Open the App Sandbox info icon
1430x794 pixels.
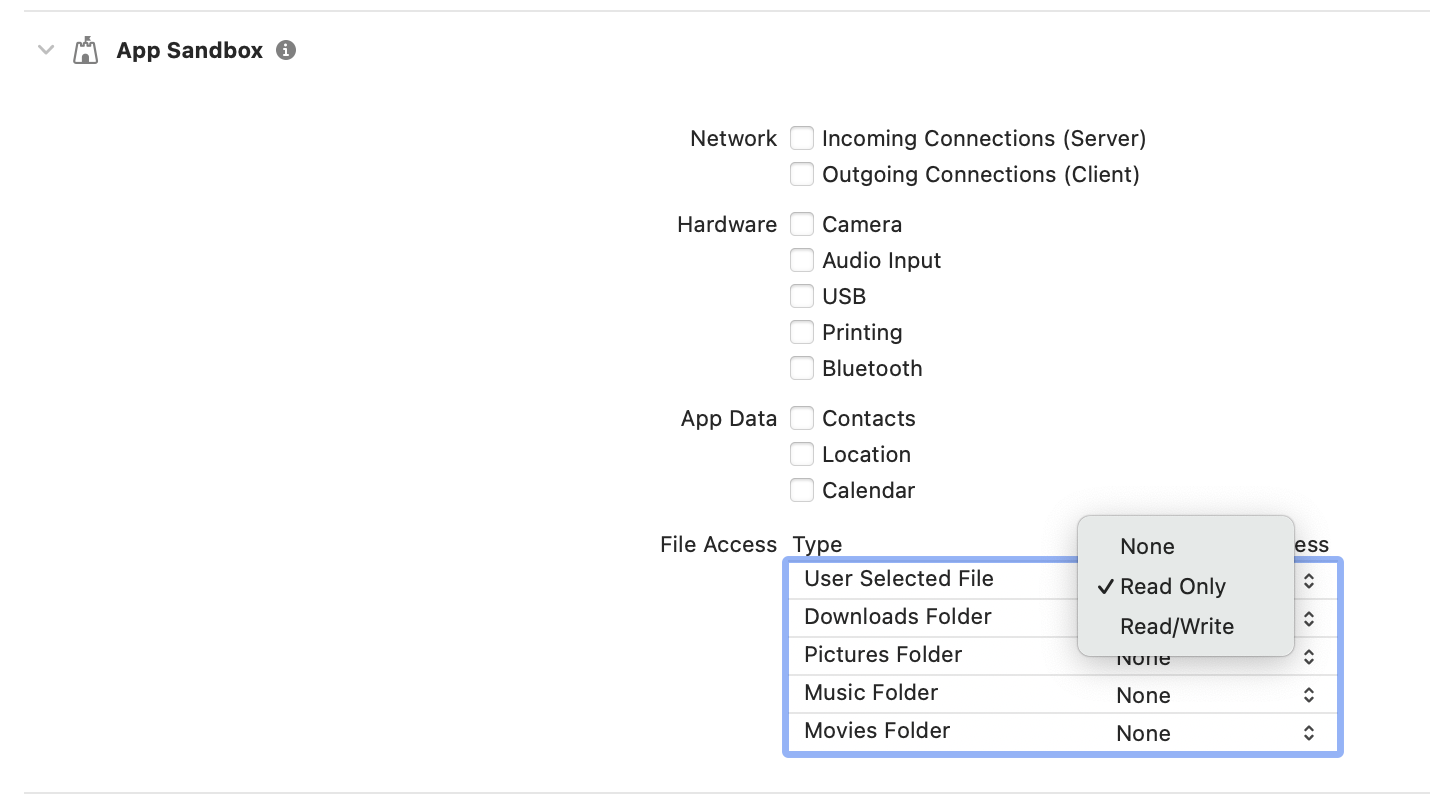pyautogui.click(x=286, y=50)
